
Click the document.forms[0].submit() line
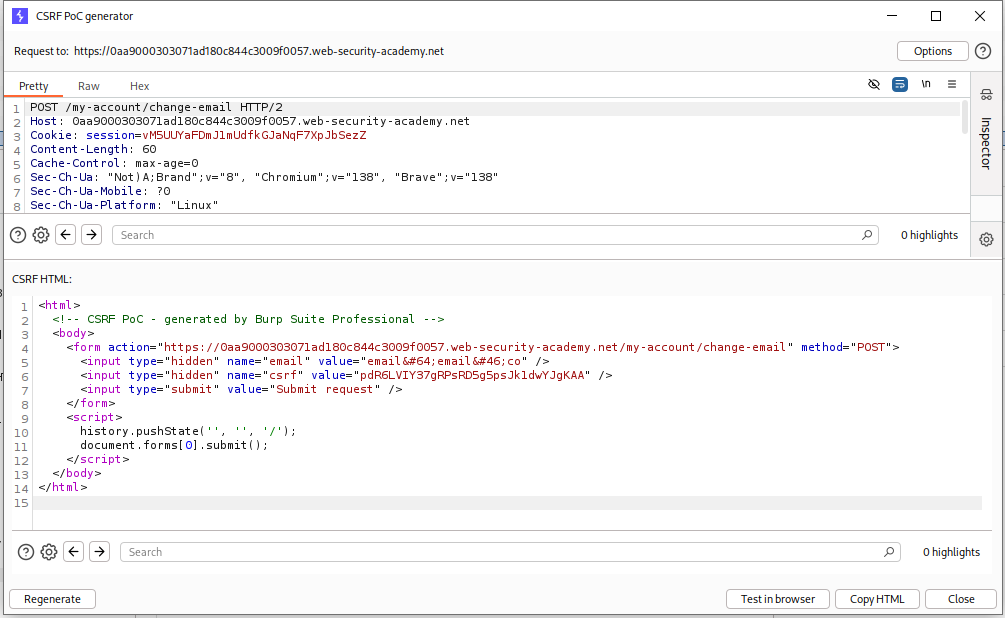[174, 445]
